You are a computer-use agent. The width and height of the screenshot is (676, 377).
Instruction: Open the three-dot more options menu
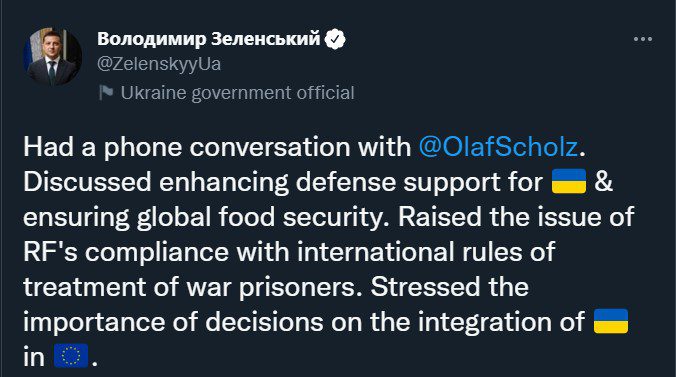643,39
